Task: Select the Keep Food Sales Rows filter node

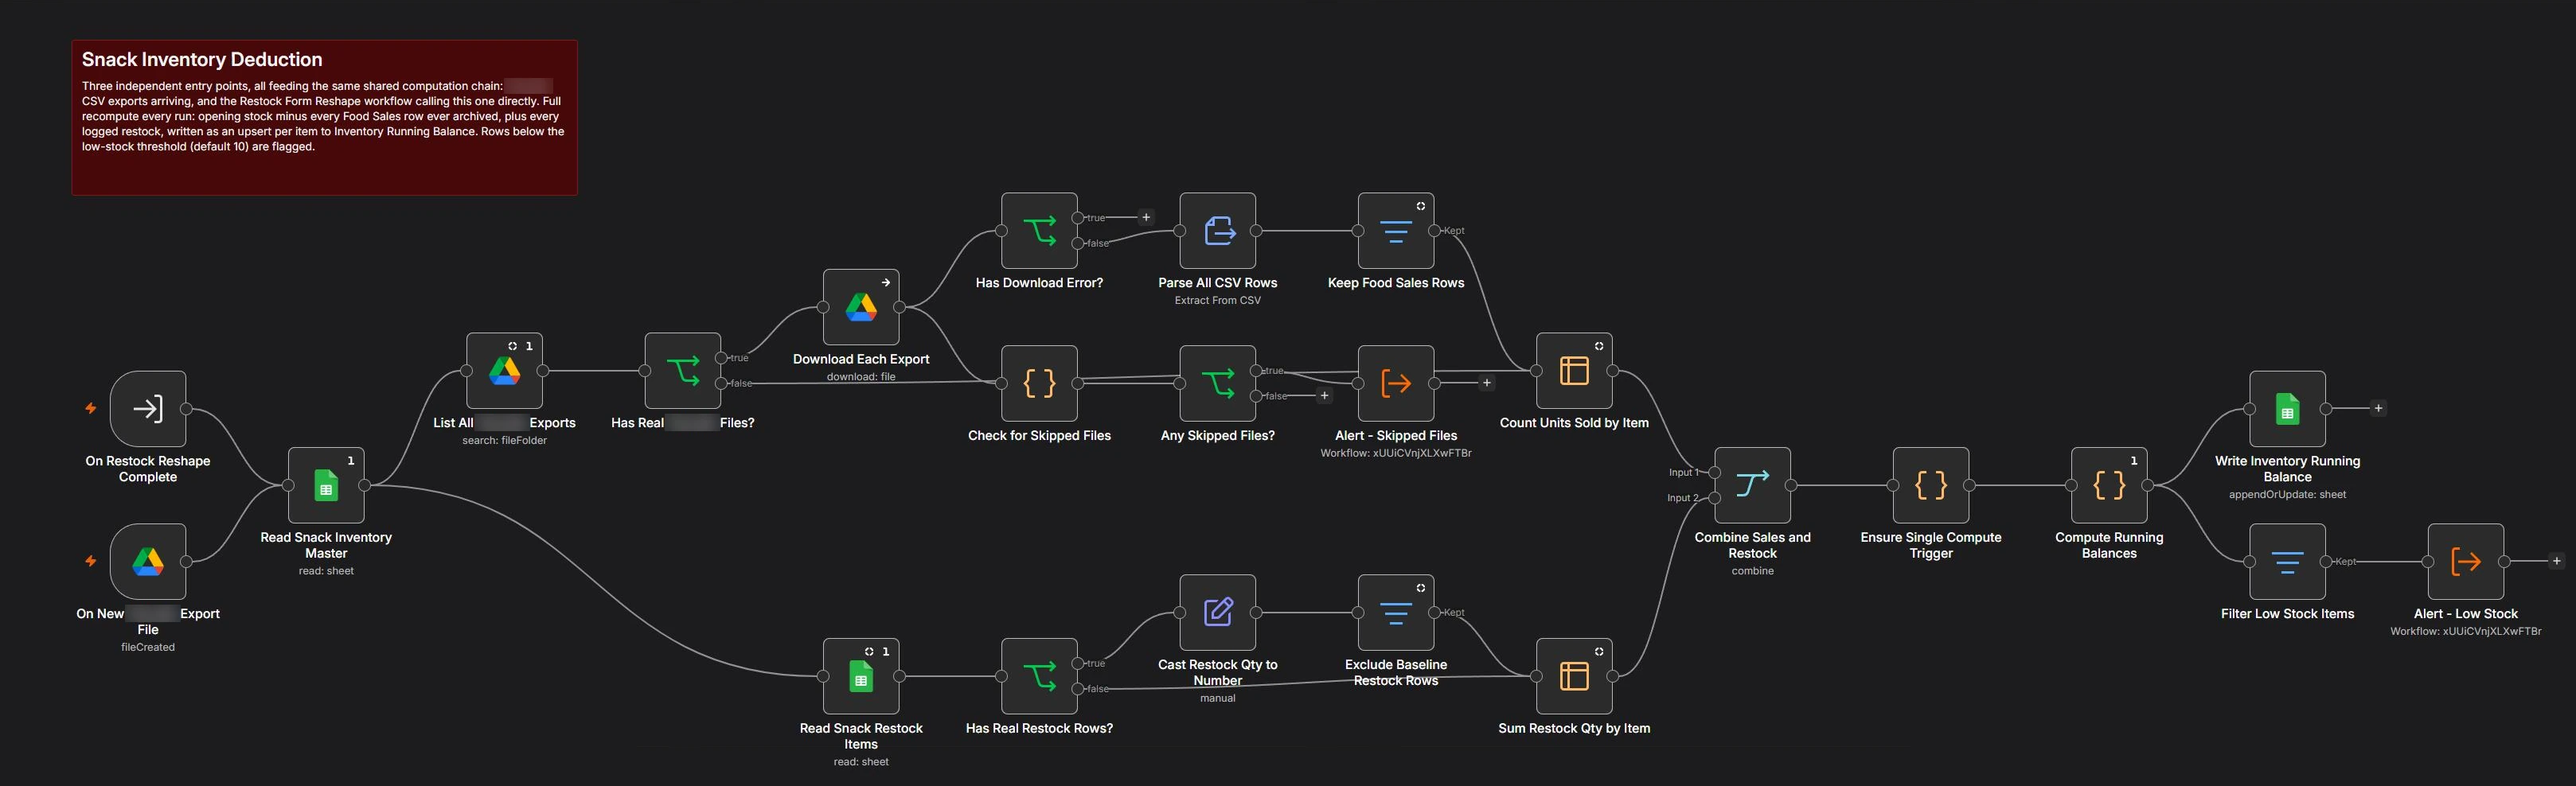Action: [1396, 231]
